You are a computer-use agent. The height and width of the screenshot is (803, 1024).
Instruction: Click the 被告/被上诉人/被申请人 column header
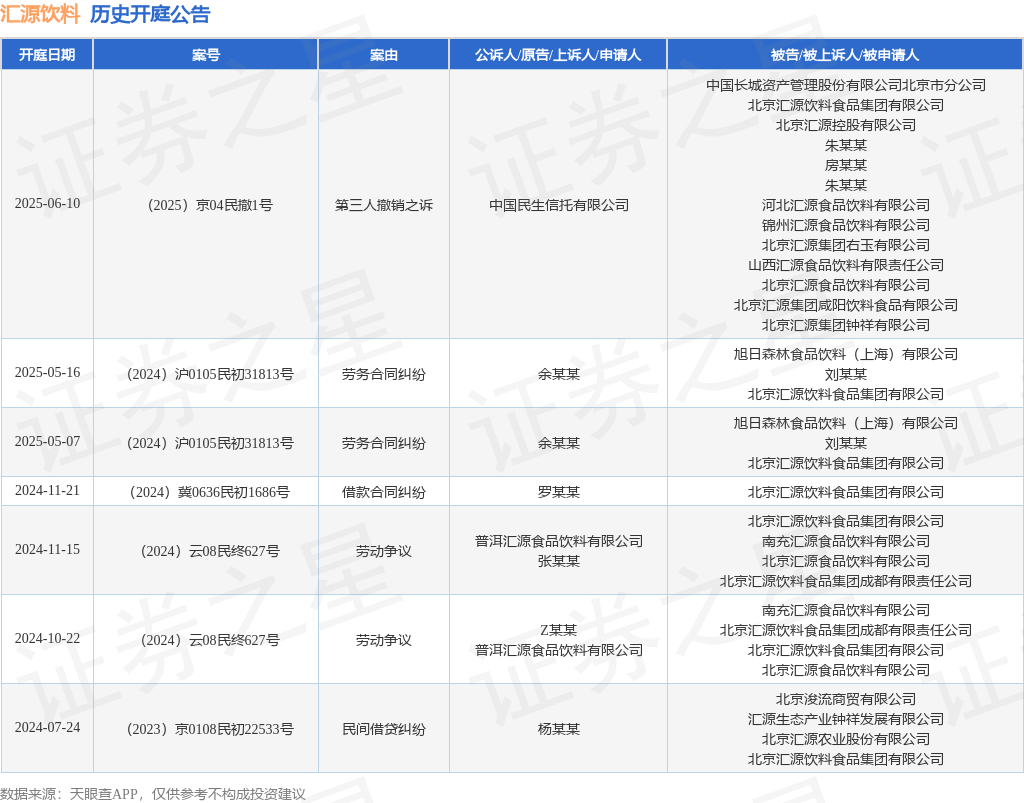pyautogui.click(x=846, y=55)
